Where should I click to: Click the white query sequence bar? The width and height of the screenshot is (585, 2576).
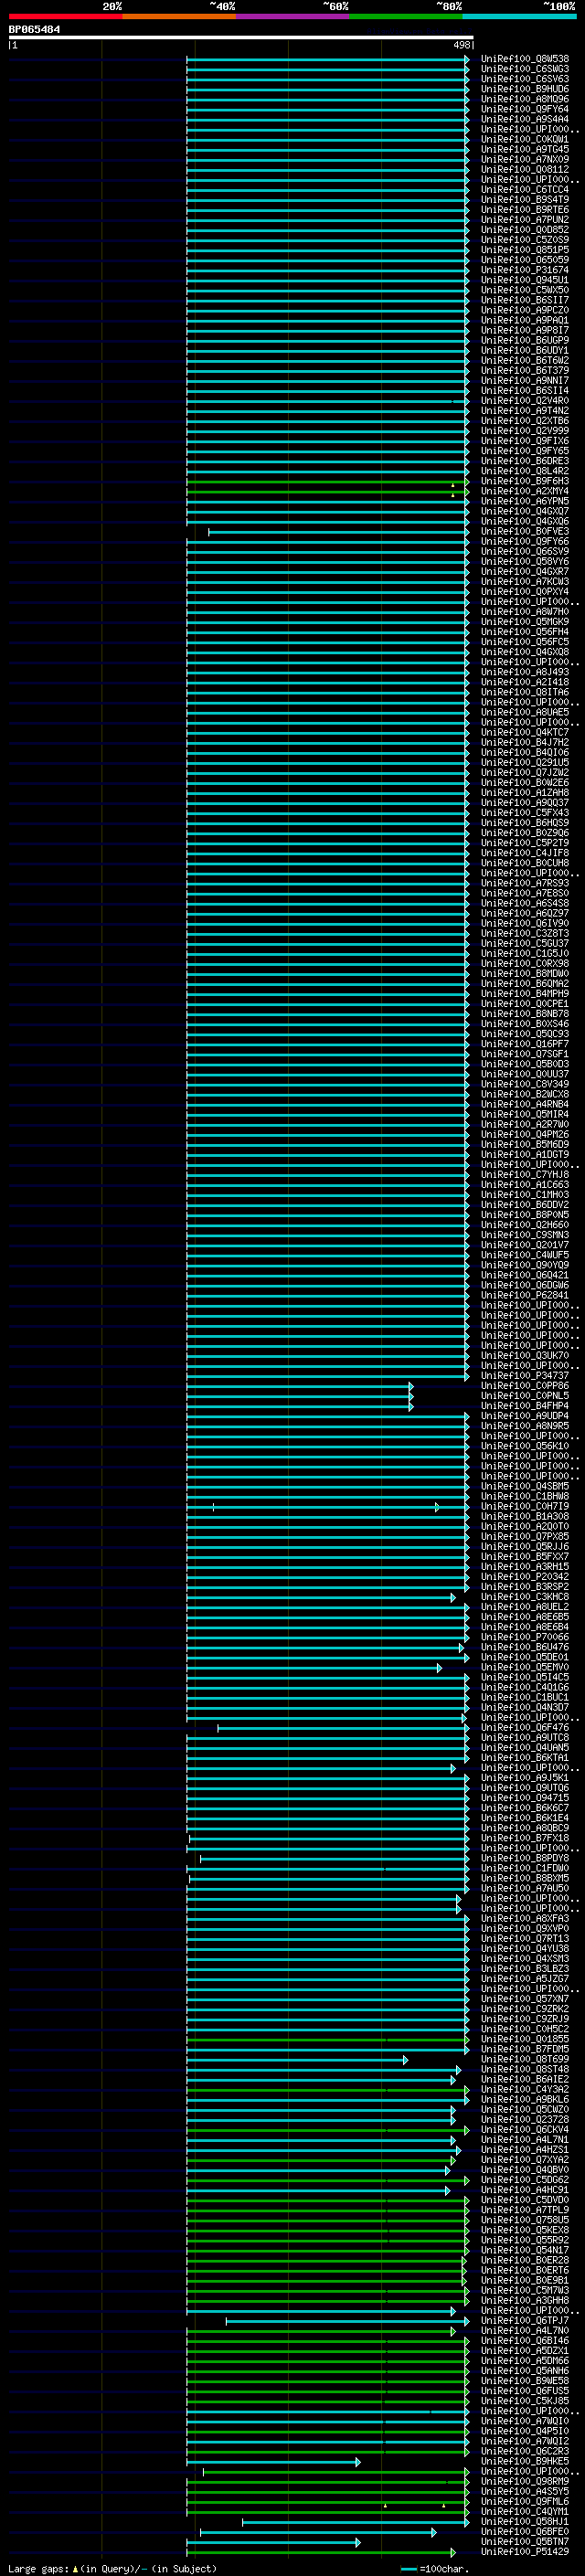241,38
